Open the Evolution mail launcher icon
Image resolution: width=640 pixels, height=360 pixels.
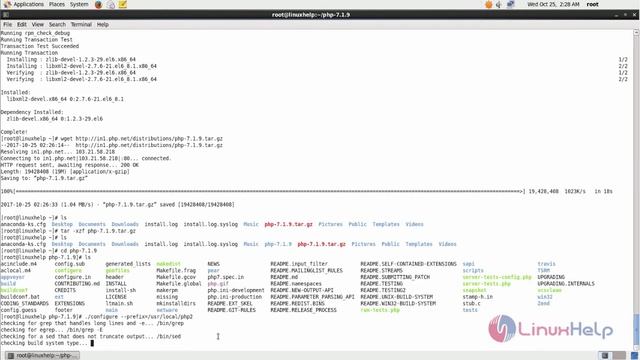(111, 4)
